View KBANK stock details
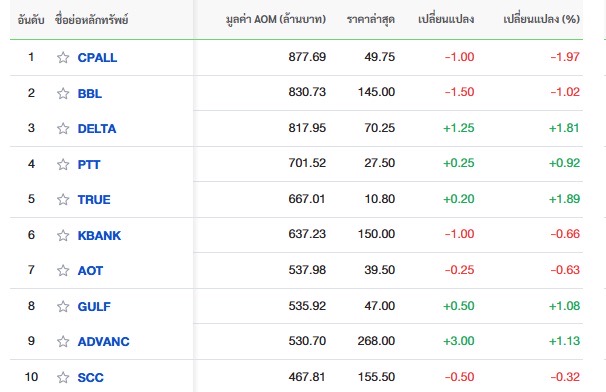606x392 pixels. tap(99, 235)
